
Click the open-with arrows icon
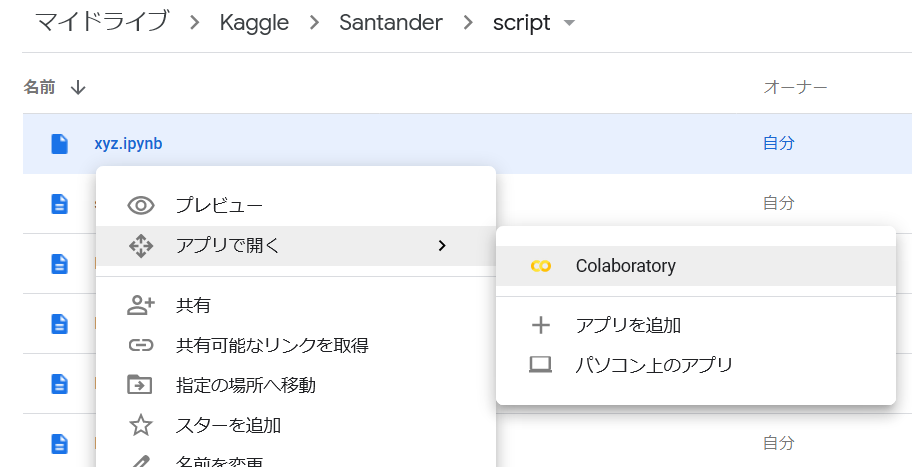tap(141, 245)
